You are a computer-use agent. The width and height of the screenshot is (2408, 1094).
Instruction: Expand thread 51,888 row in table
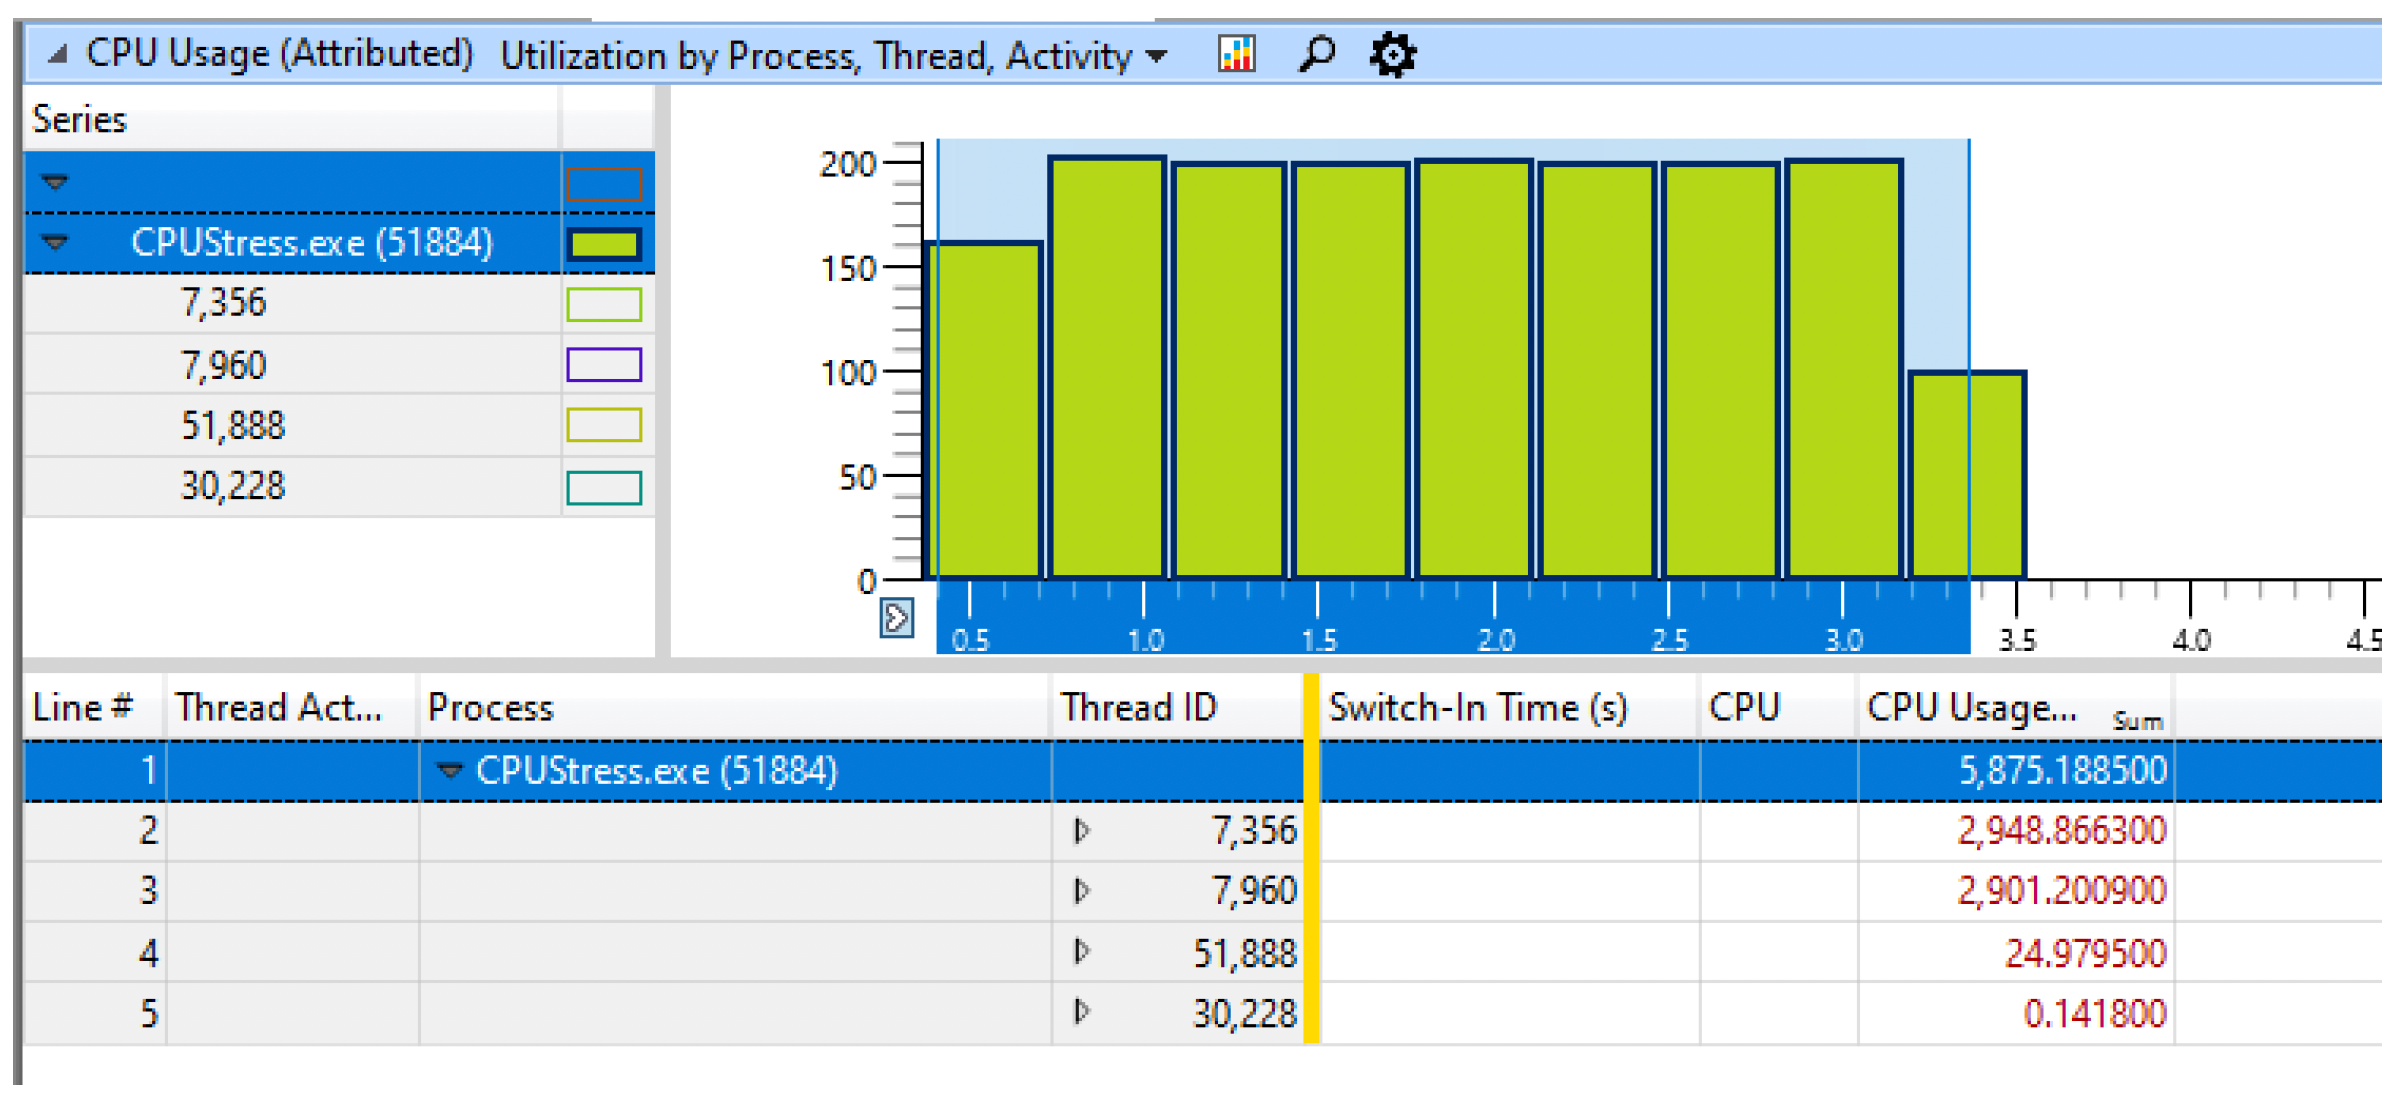coord(1081,952)
